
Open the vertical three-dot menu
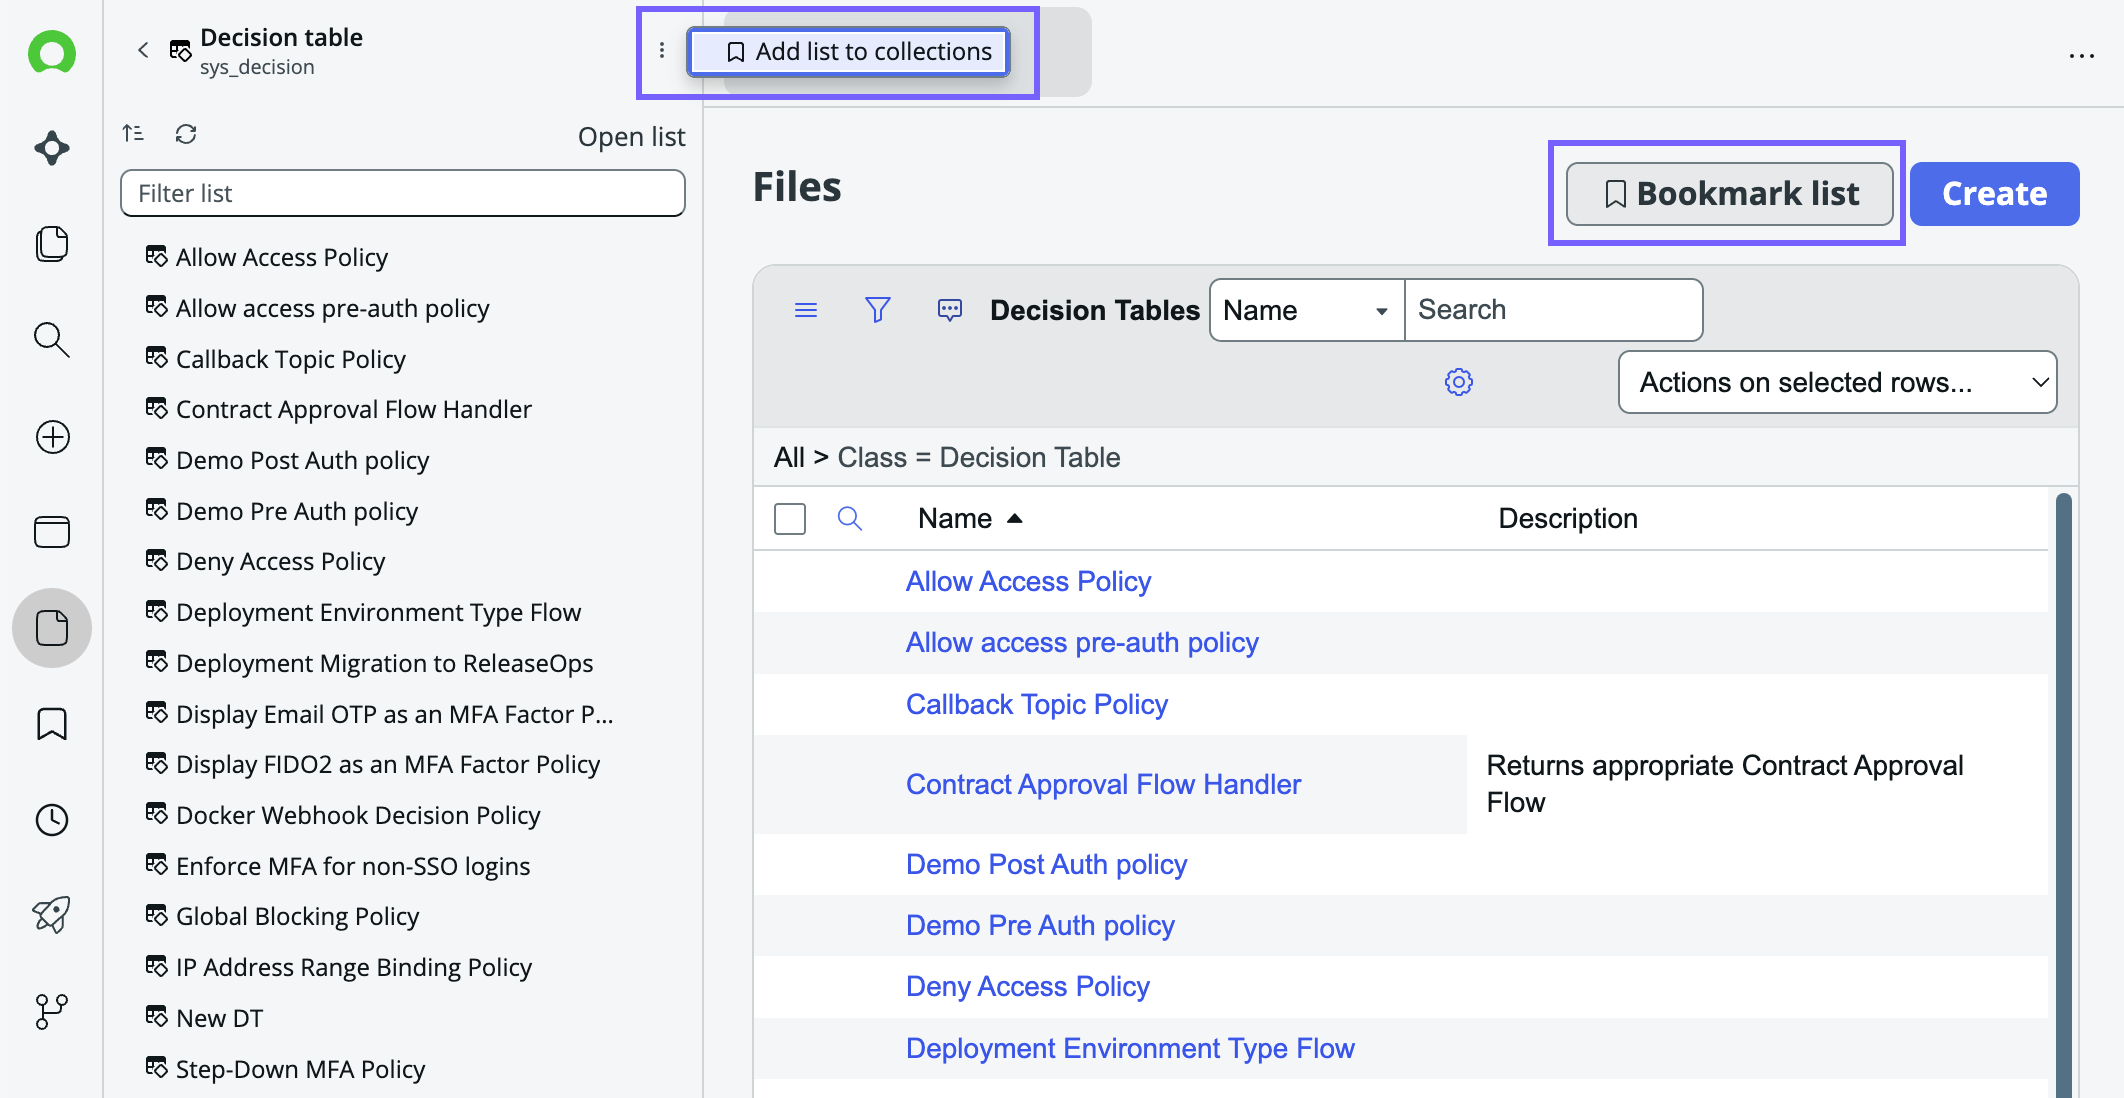coord(662,50)
